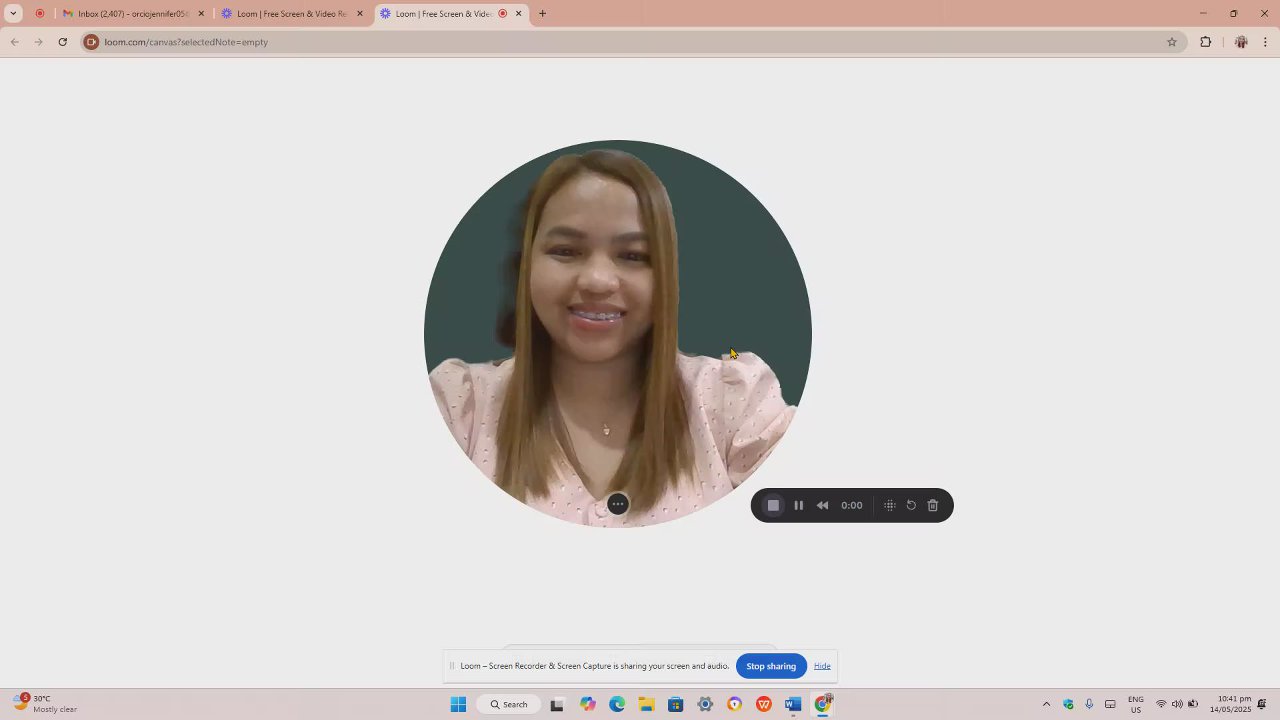The height and width of the screenshot is (720, 1280).
Task: Close the active Loom tab
Action: pos(519,14)
